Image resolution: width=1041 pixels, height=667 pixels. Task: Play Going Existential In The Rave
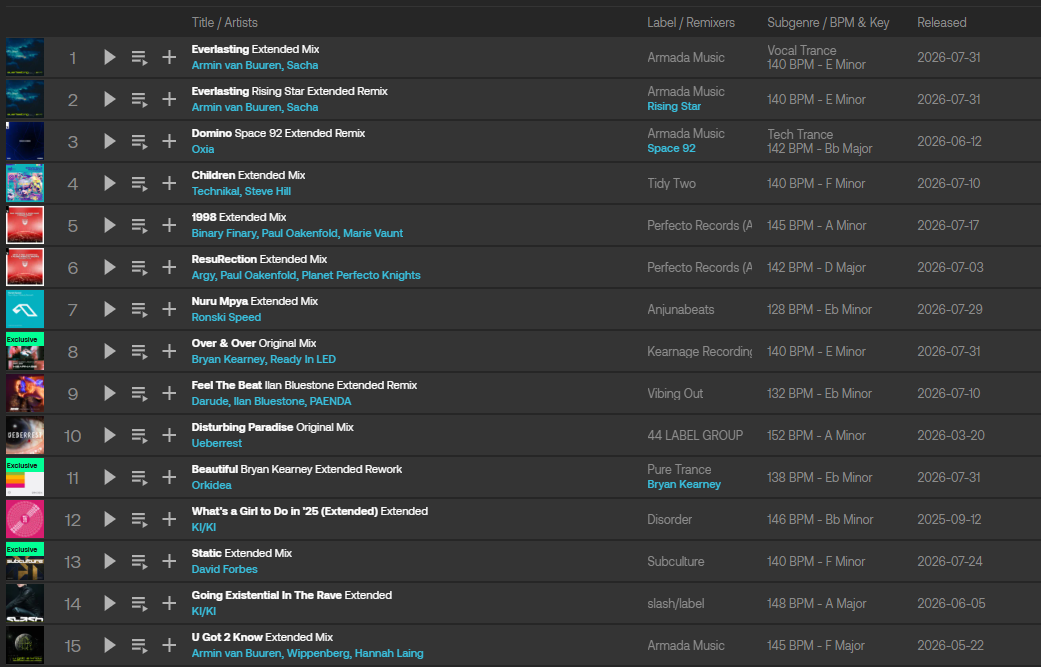click(110, 603)
